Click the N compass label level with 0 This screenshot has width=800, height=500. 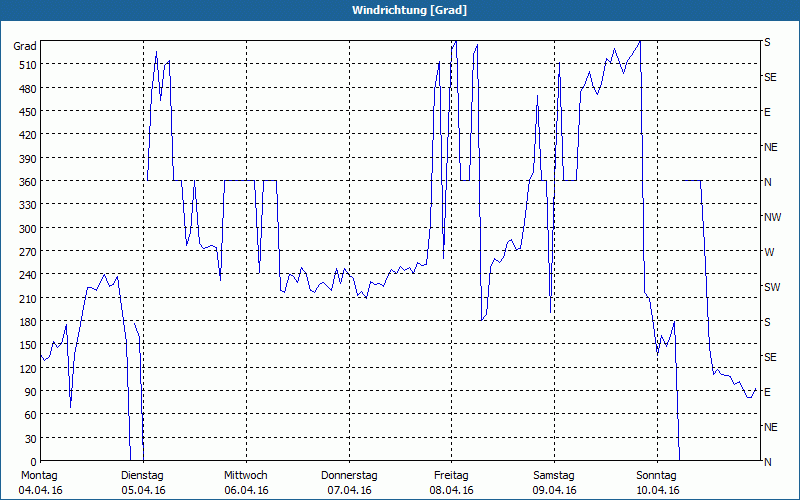[x=767, y=462]
